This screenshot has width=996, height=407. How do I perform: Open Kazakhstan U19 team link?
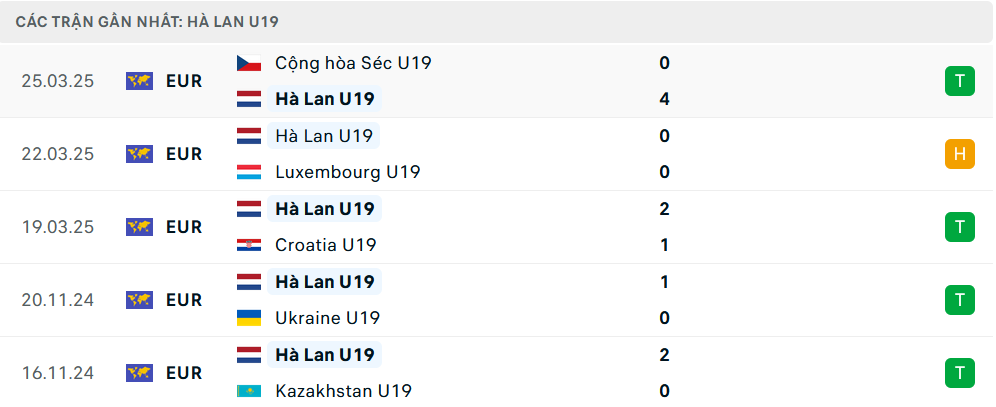[x=343, y=391]
